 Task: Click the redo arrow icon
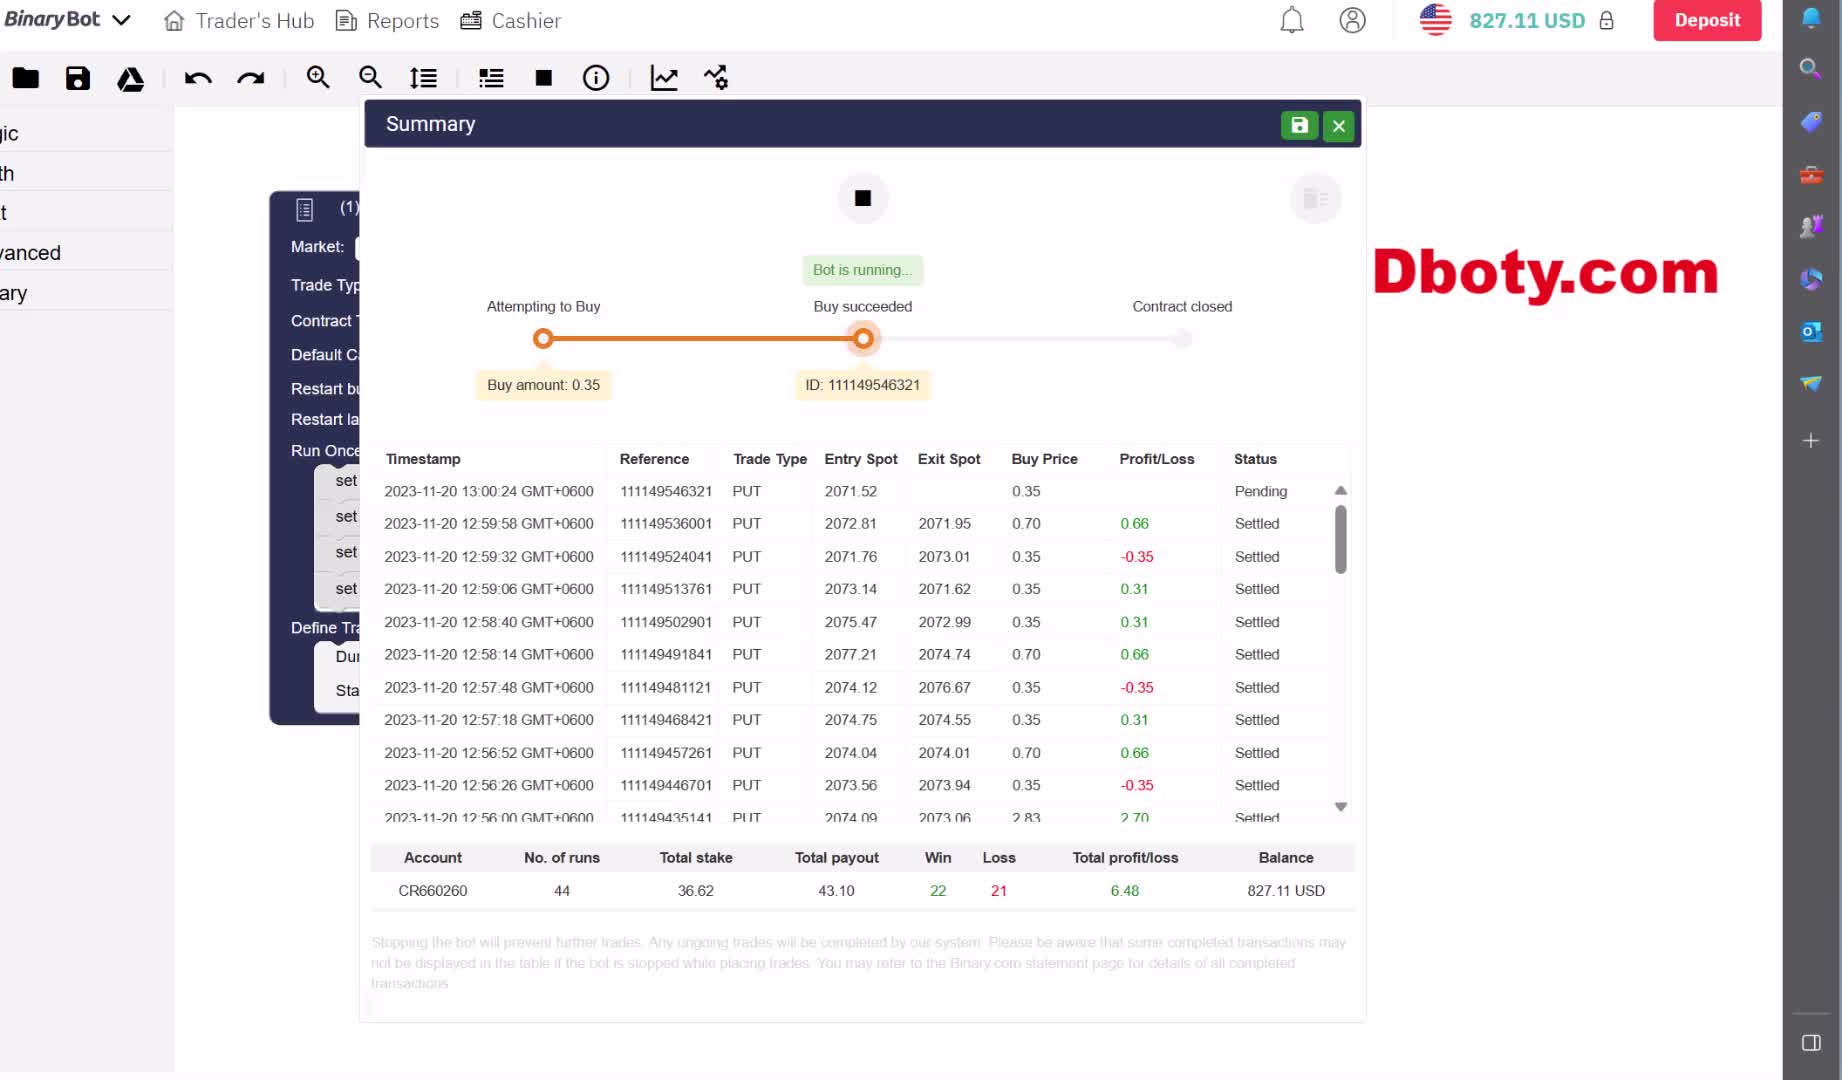tap(250, 78)
